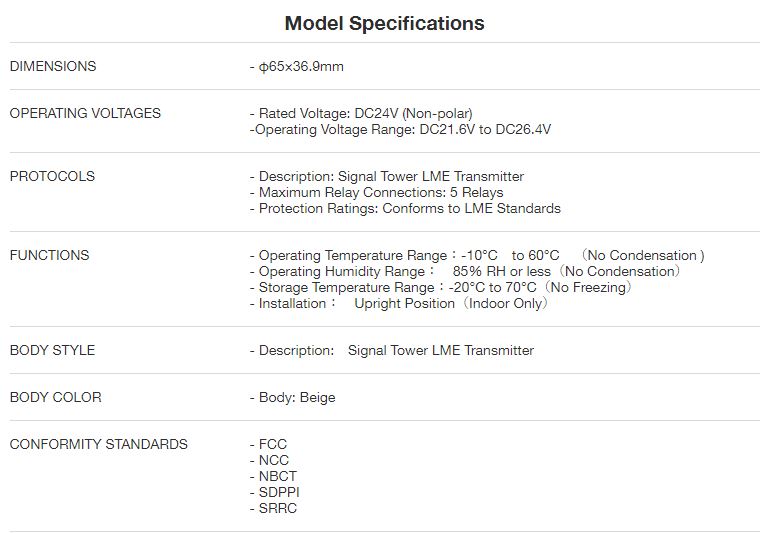Click the BODY STYLE row label

(52, 350)
